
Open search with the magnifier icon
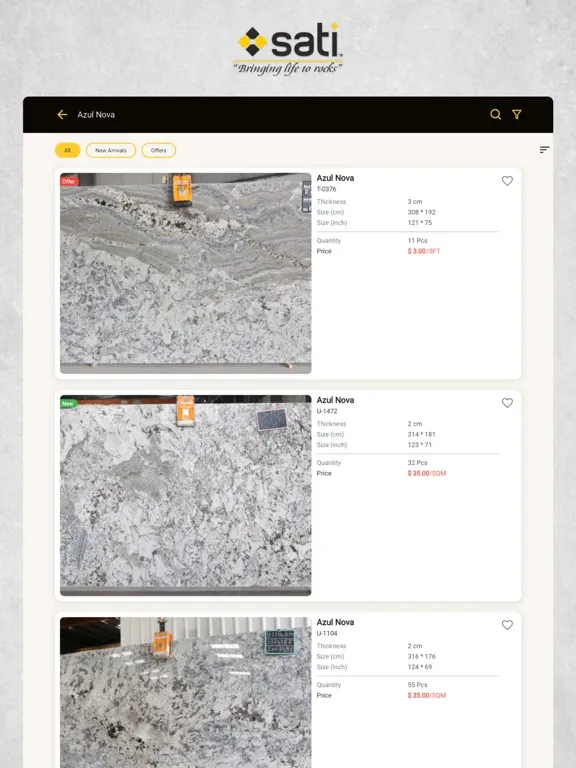tap(495, 115)
